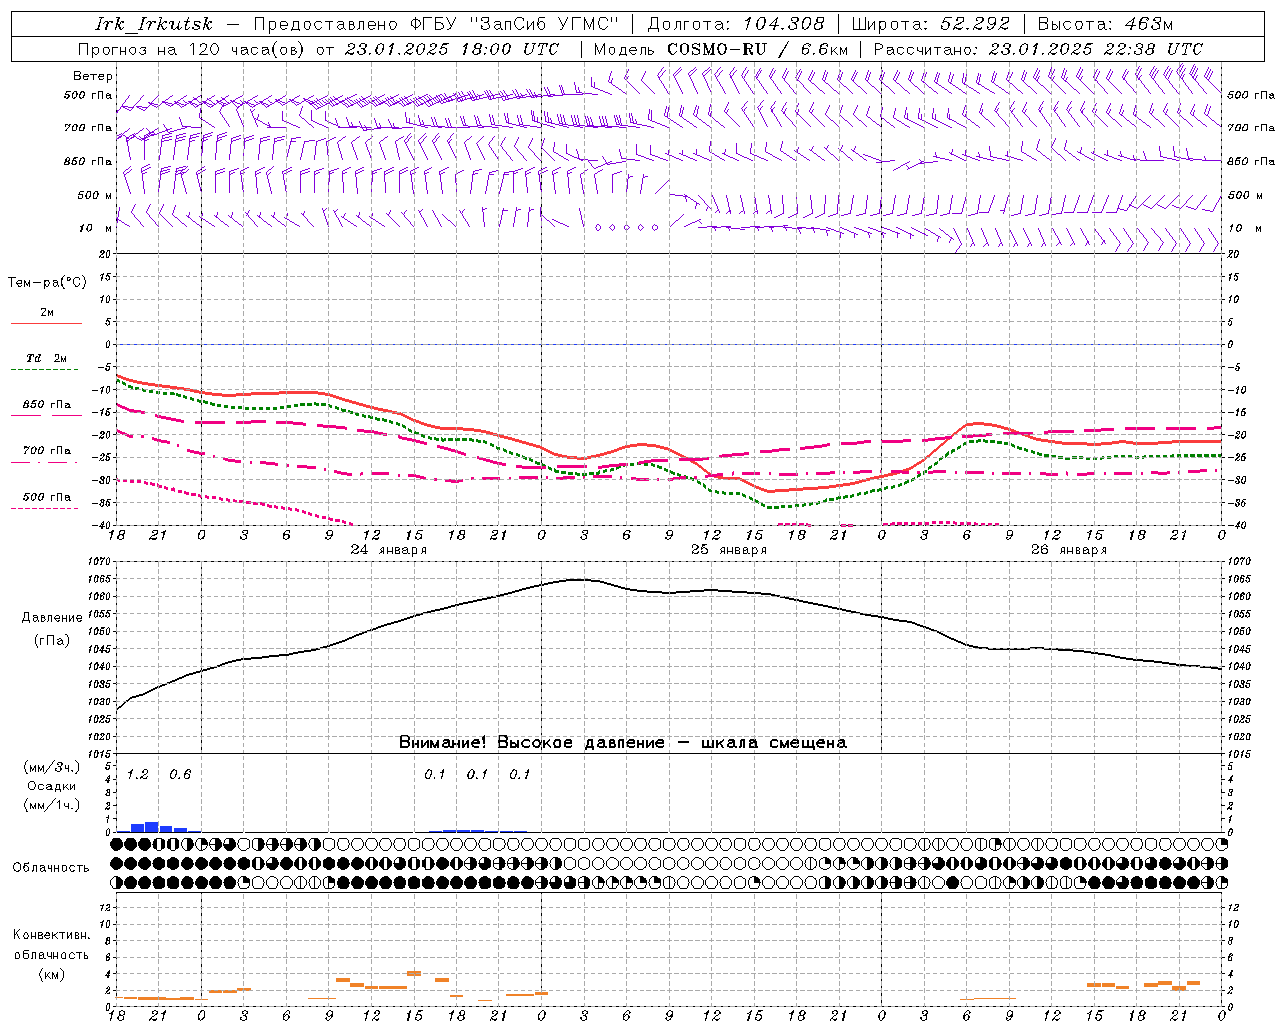Click the (мм/1ч.) unit label
The image size is (1280, 1024).
[x=51, y=805]
